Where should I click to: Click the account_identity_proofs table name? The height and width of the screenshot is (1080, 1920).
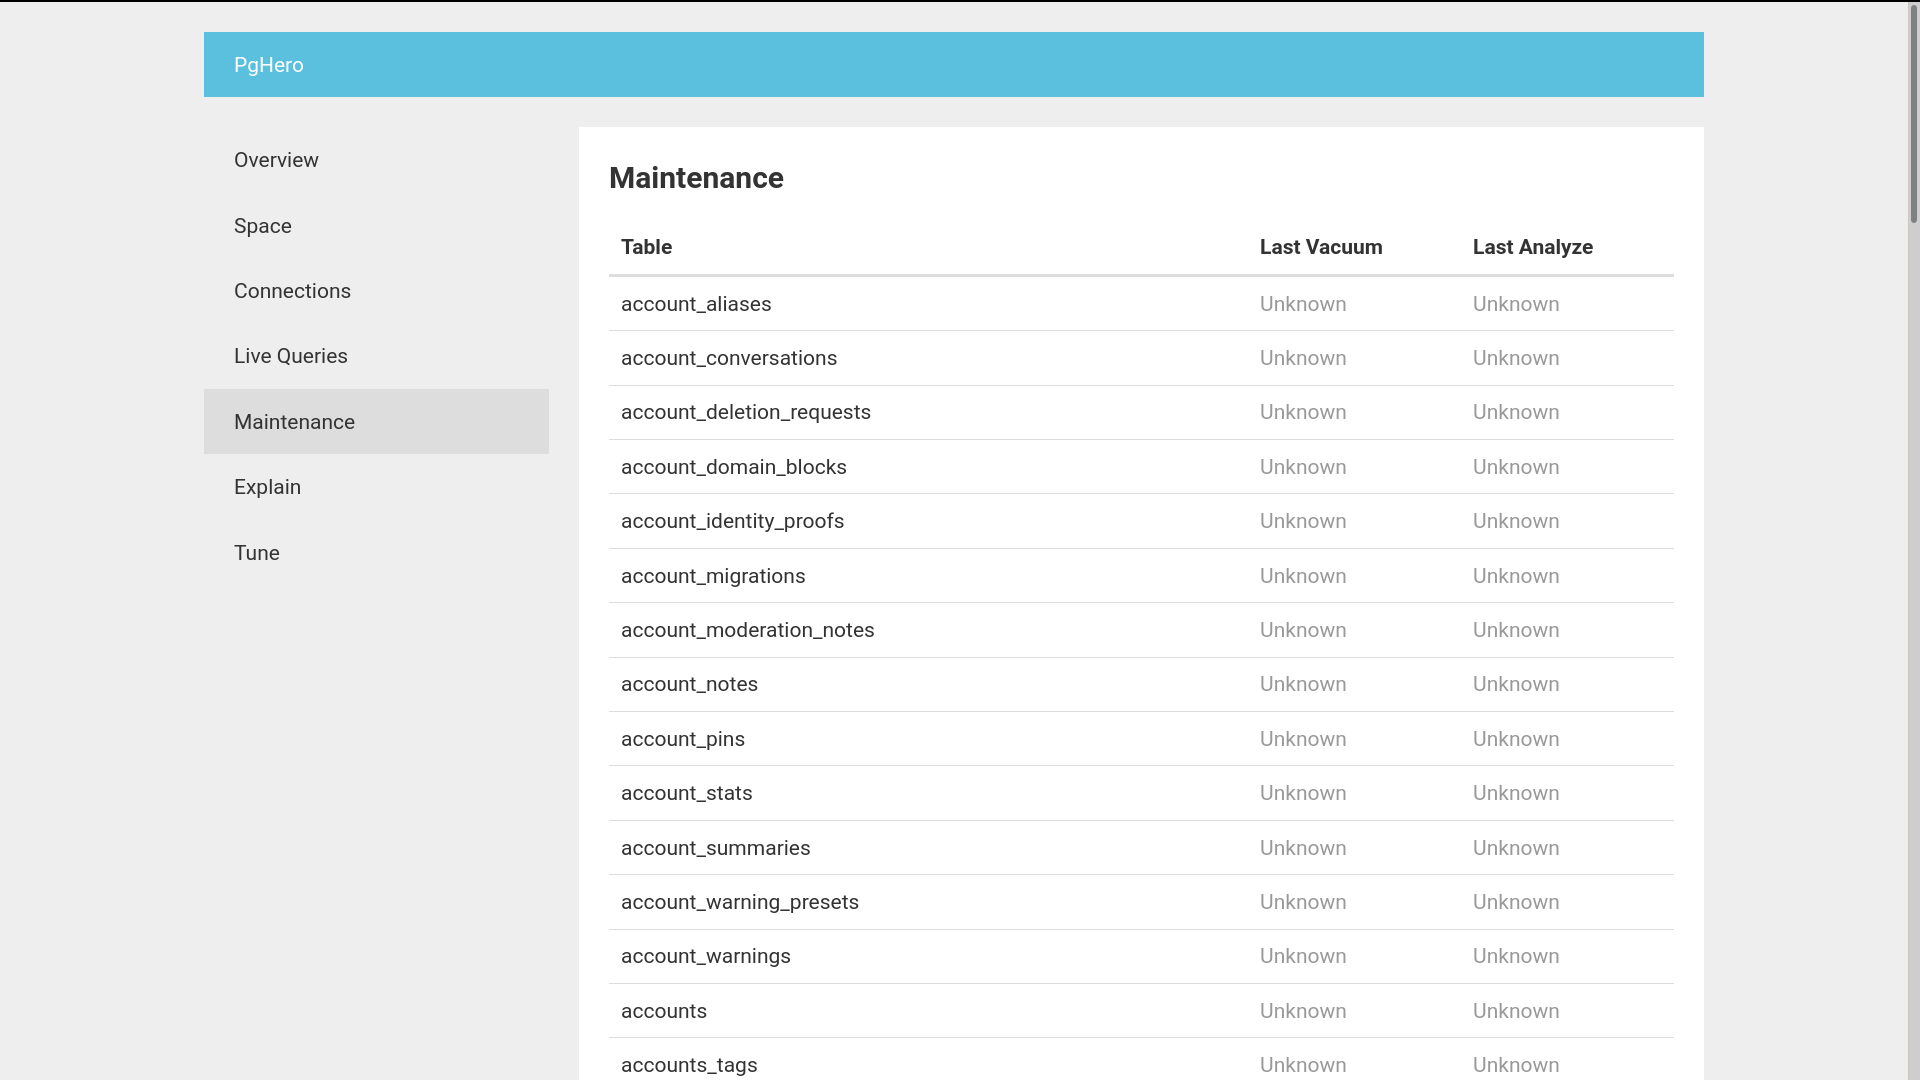(732, 521)
